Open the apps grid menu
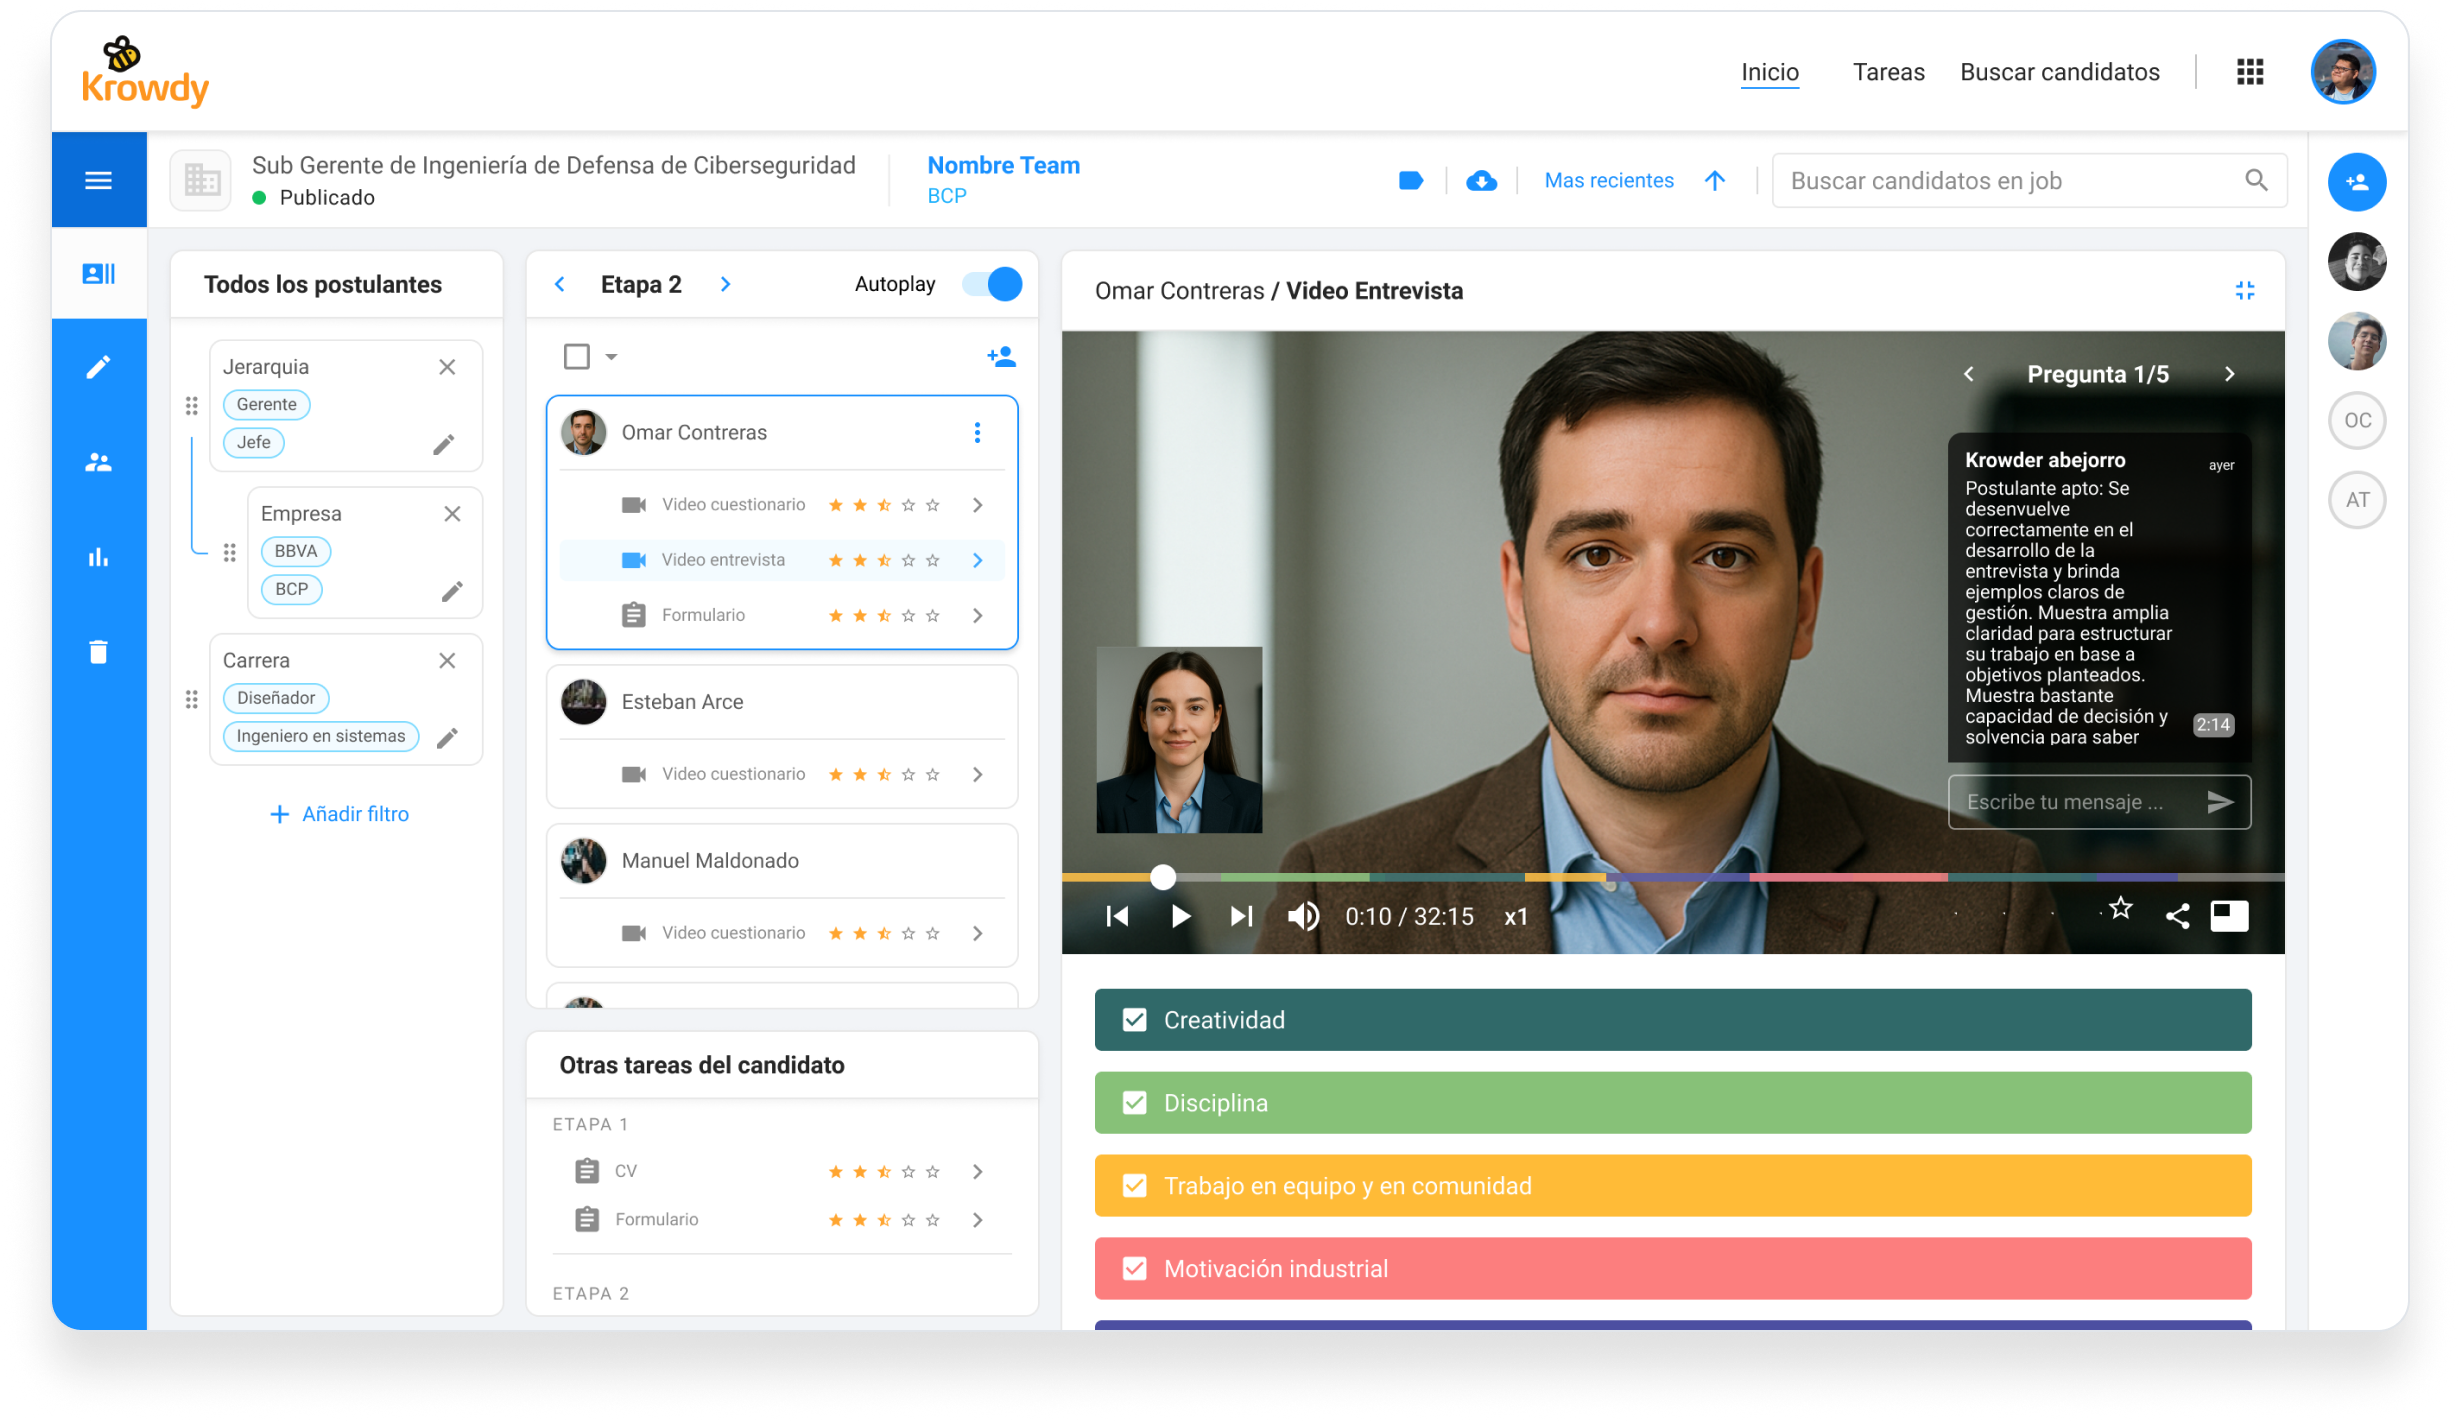The height and width of the screenshot is (1422, 2460). coord(2249,72)
